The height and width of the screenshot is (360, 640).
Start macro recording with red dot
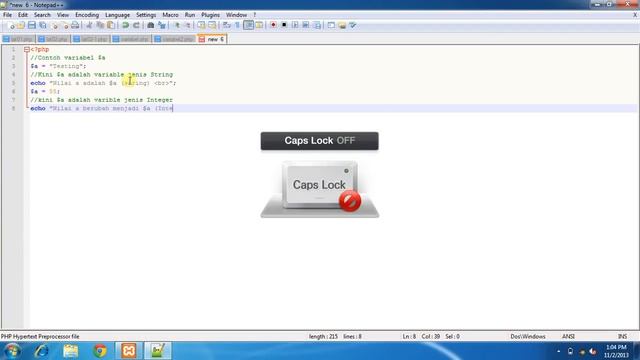pos(273,25)
